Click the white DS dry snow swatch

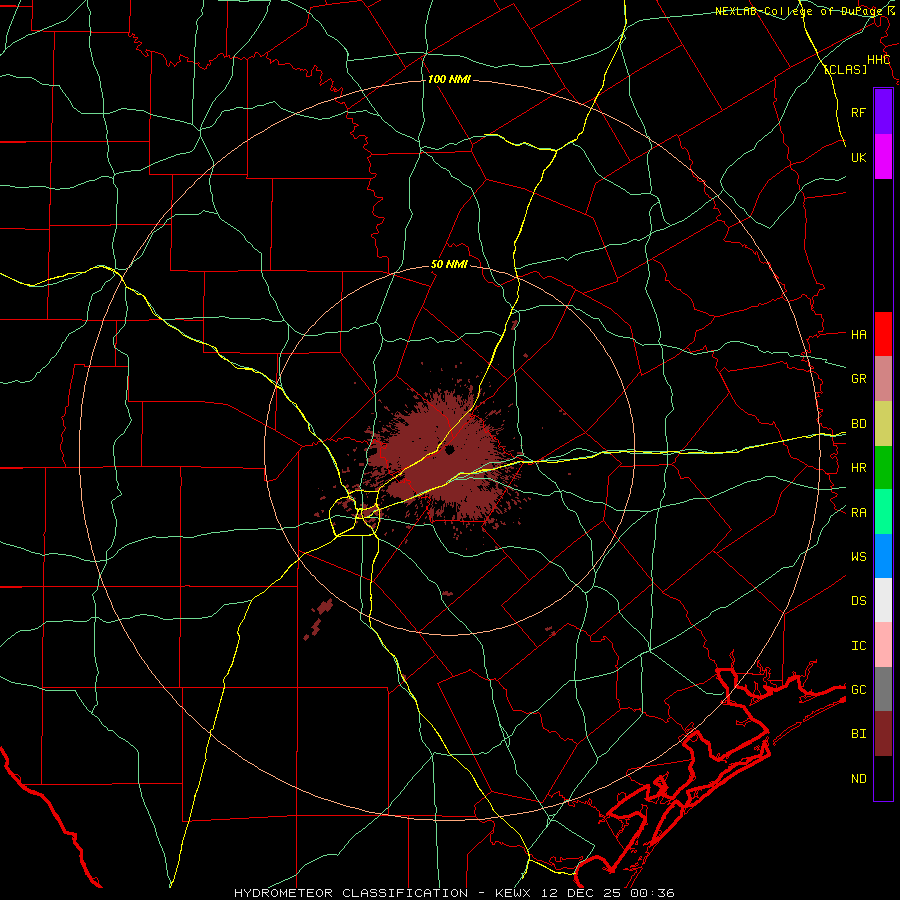coord(883,600)
